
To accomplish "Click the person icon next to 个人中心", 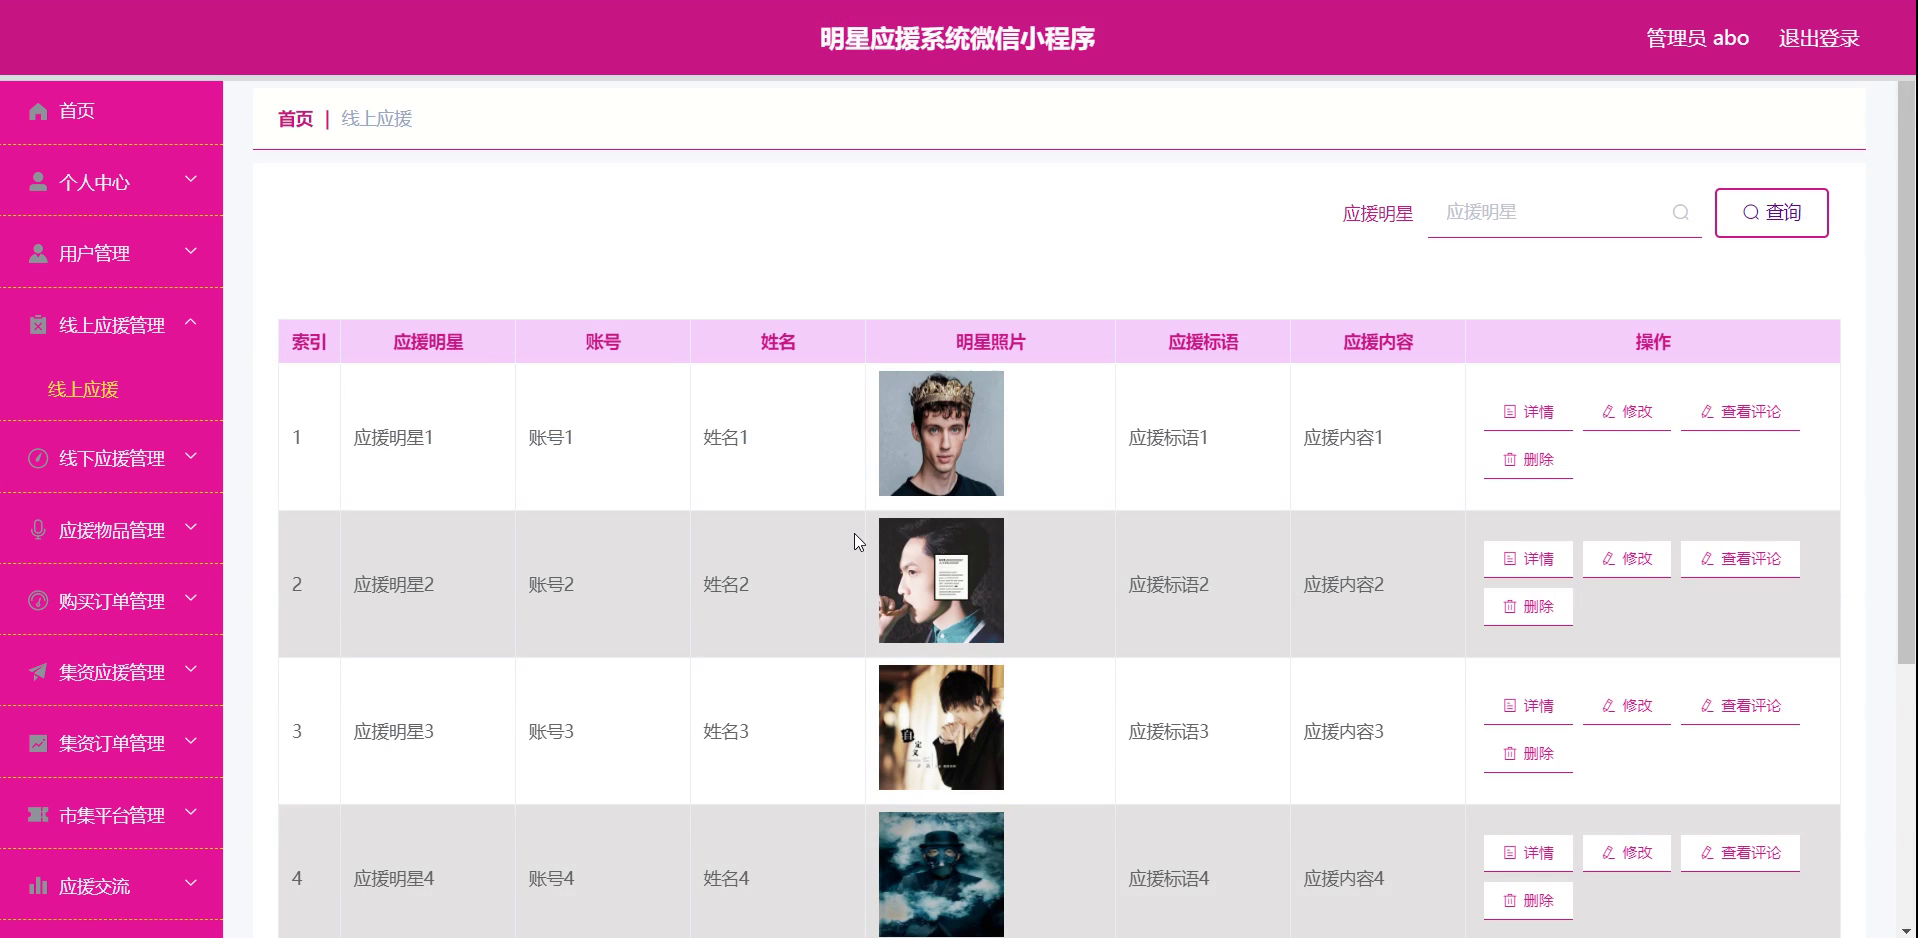I will tap(38, 182).
